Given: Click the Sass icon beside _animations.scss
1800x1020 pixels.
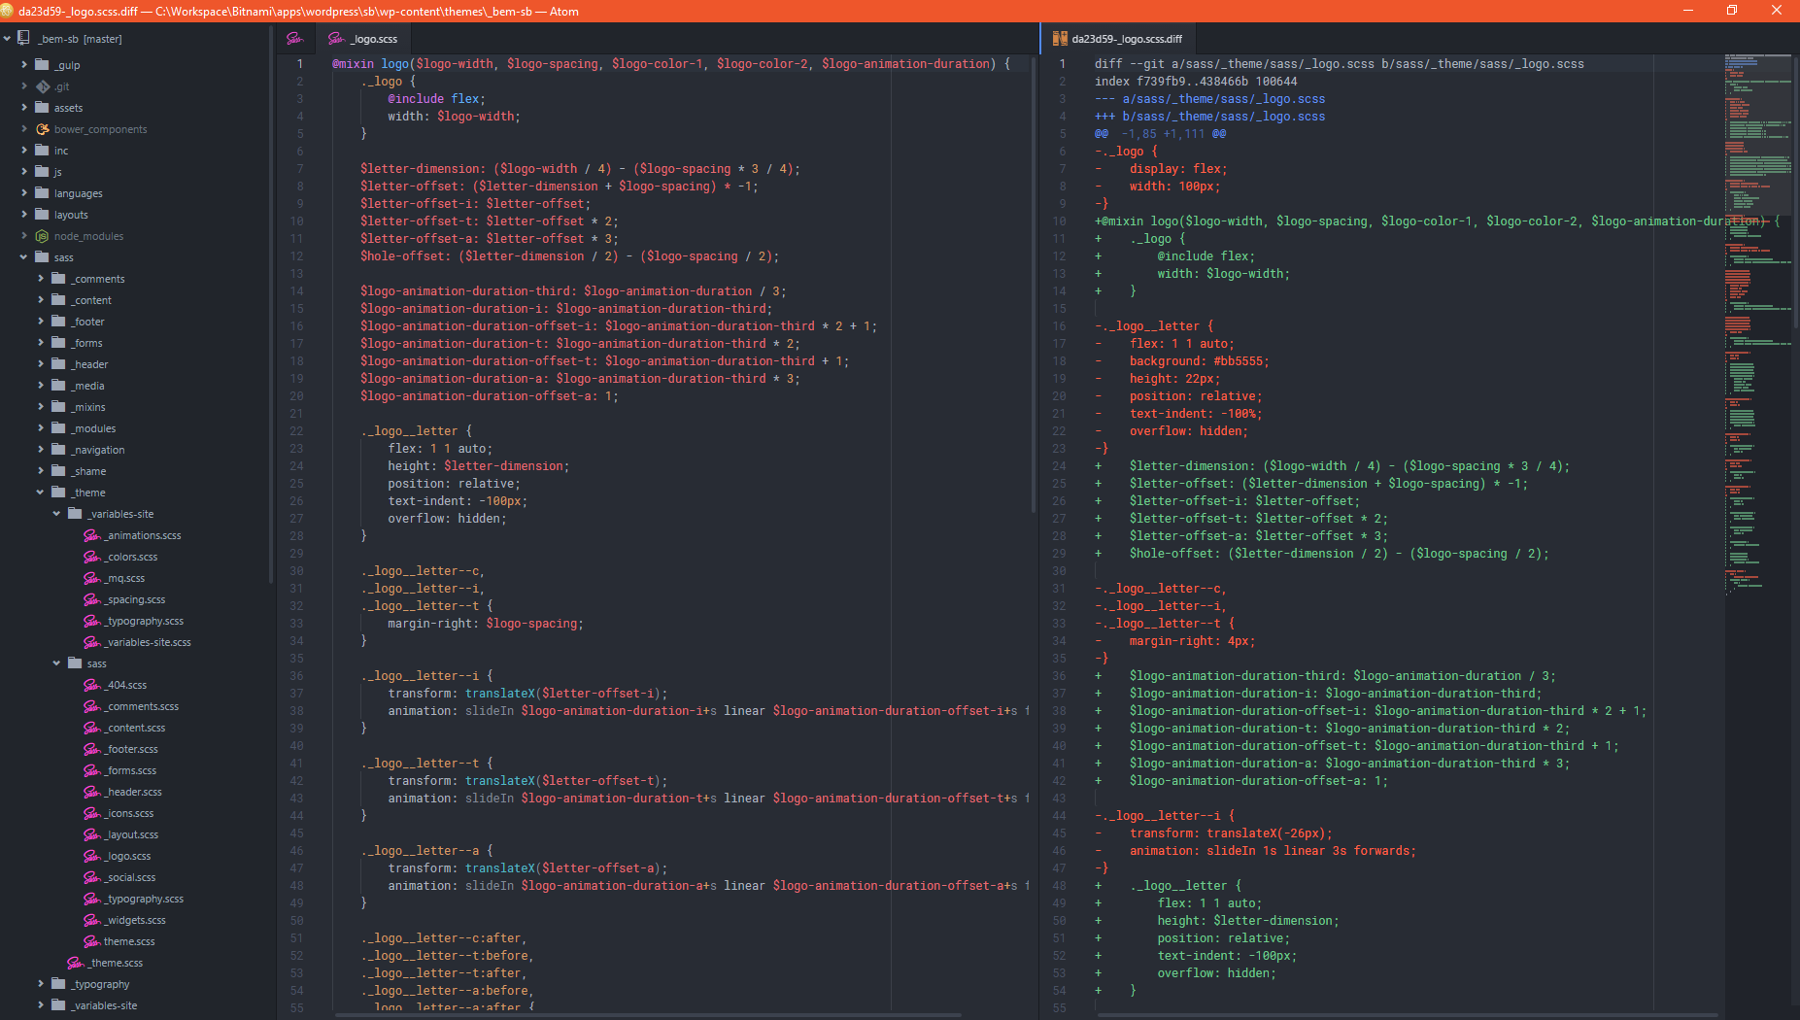Looking at the screenshot, I should coord(92,535).
